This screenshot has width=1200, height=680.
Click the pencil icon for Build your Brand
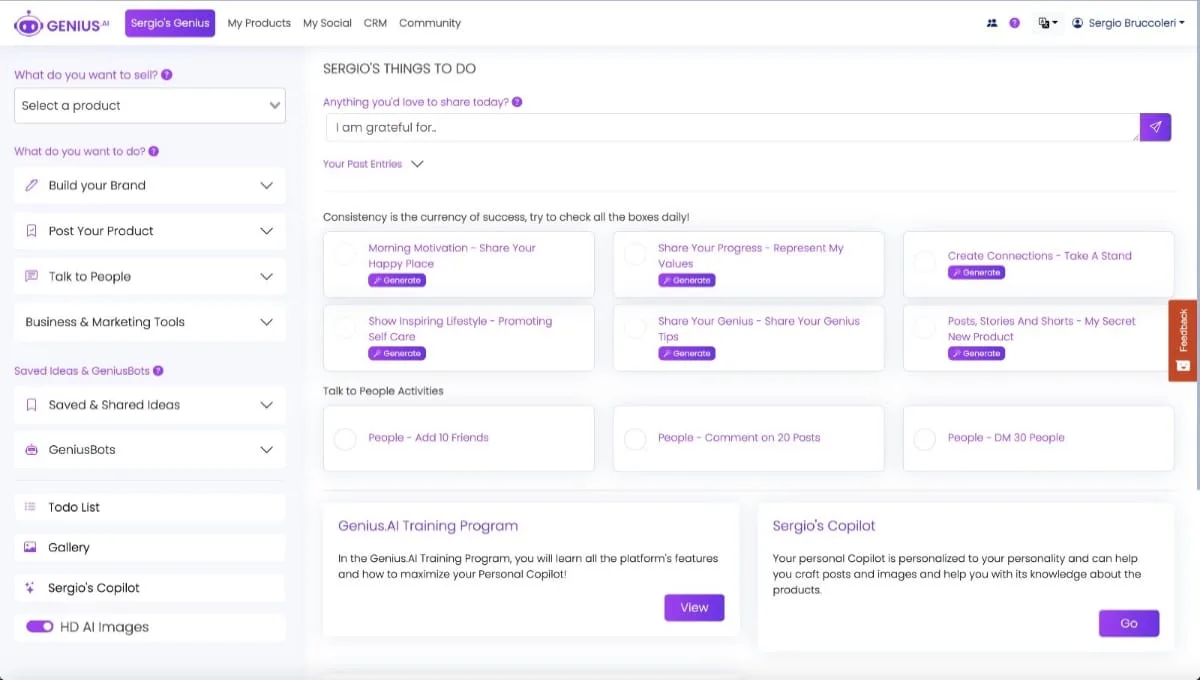point(31,185)
